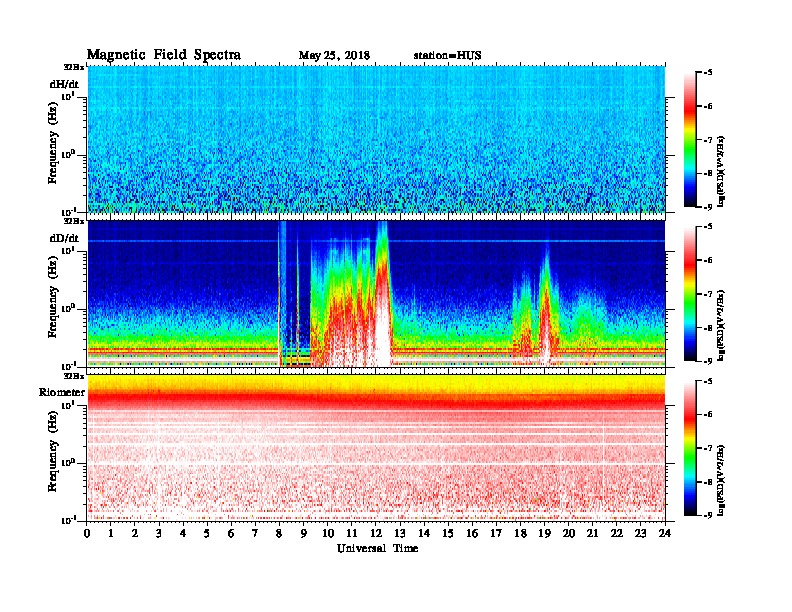Click hour tick label "17" on time axis
The width and height of the screenshot is (792, 612).
click(x=497, y=534)
